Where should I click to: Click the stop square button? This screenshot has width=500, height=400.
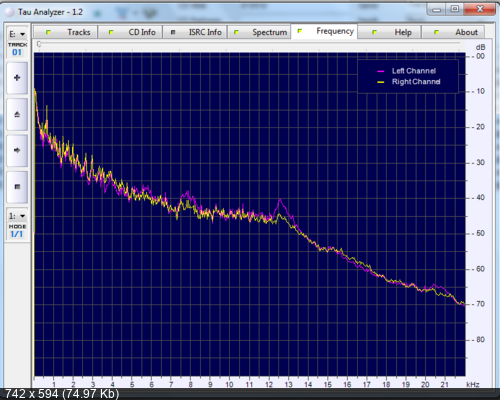(17, 187)
